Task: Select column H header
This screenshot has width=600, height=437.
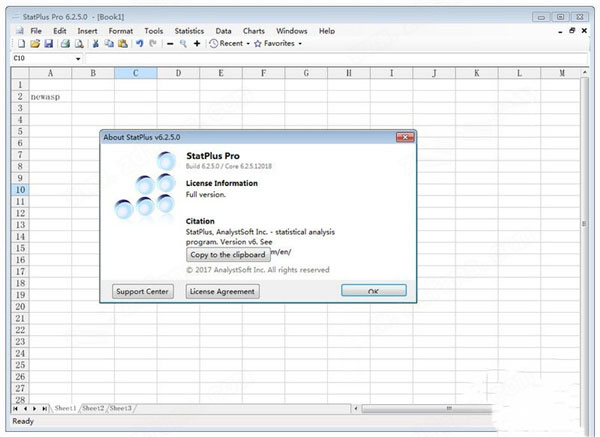Action: pos(349,73)
